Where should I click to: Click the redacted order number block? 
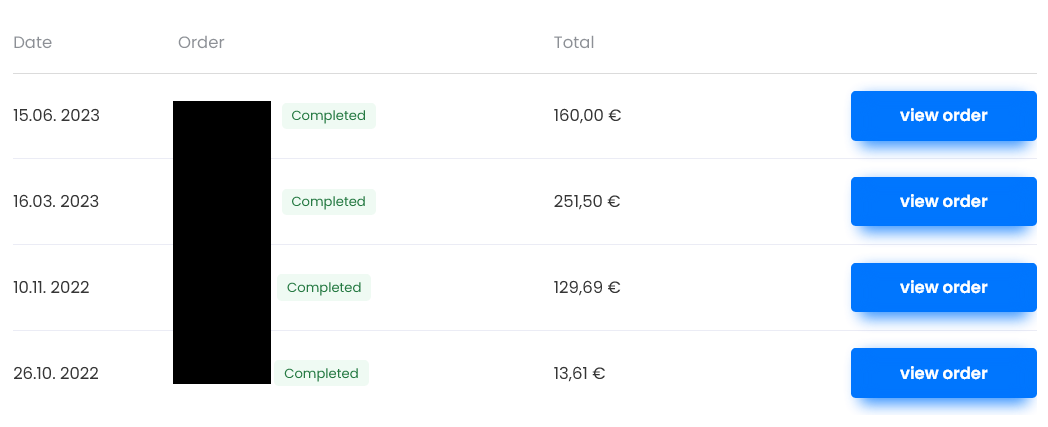222,243
